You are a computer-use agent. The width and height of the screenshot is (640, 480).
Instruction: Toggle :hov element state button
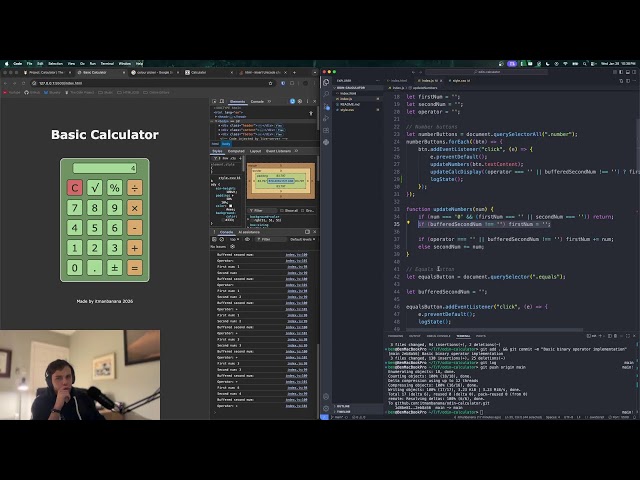coord(225,158)
